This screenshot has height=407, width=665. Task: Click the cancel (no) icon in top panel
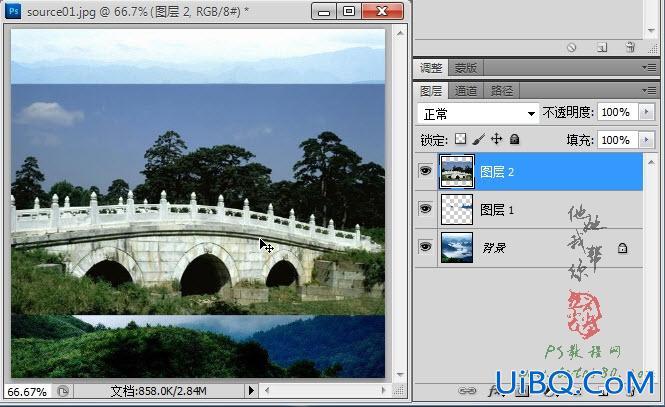(572, 47)
